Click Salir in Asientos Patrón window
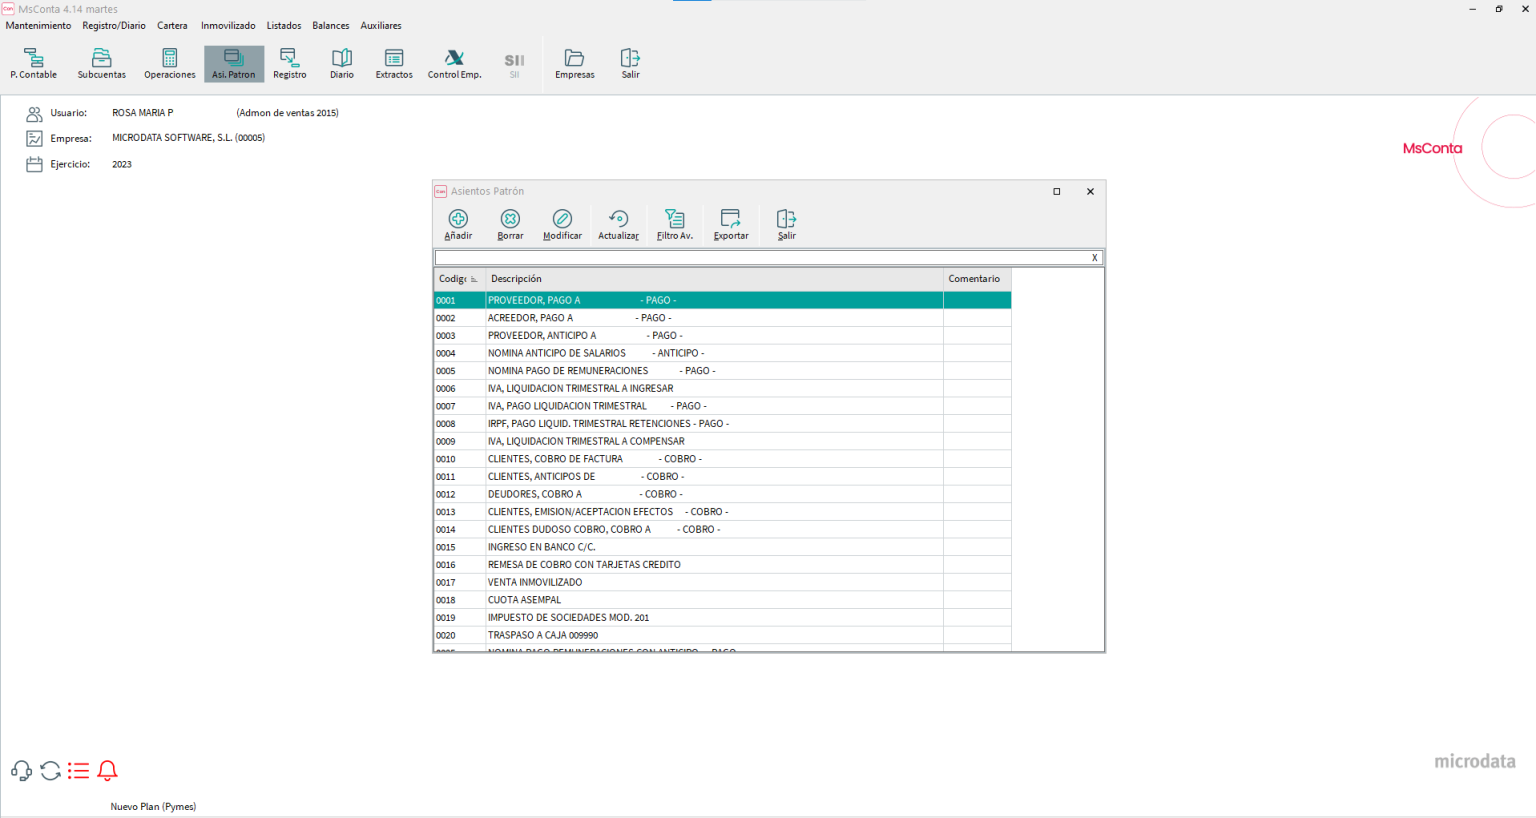Screen dimensions: 1536x818 787,225
